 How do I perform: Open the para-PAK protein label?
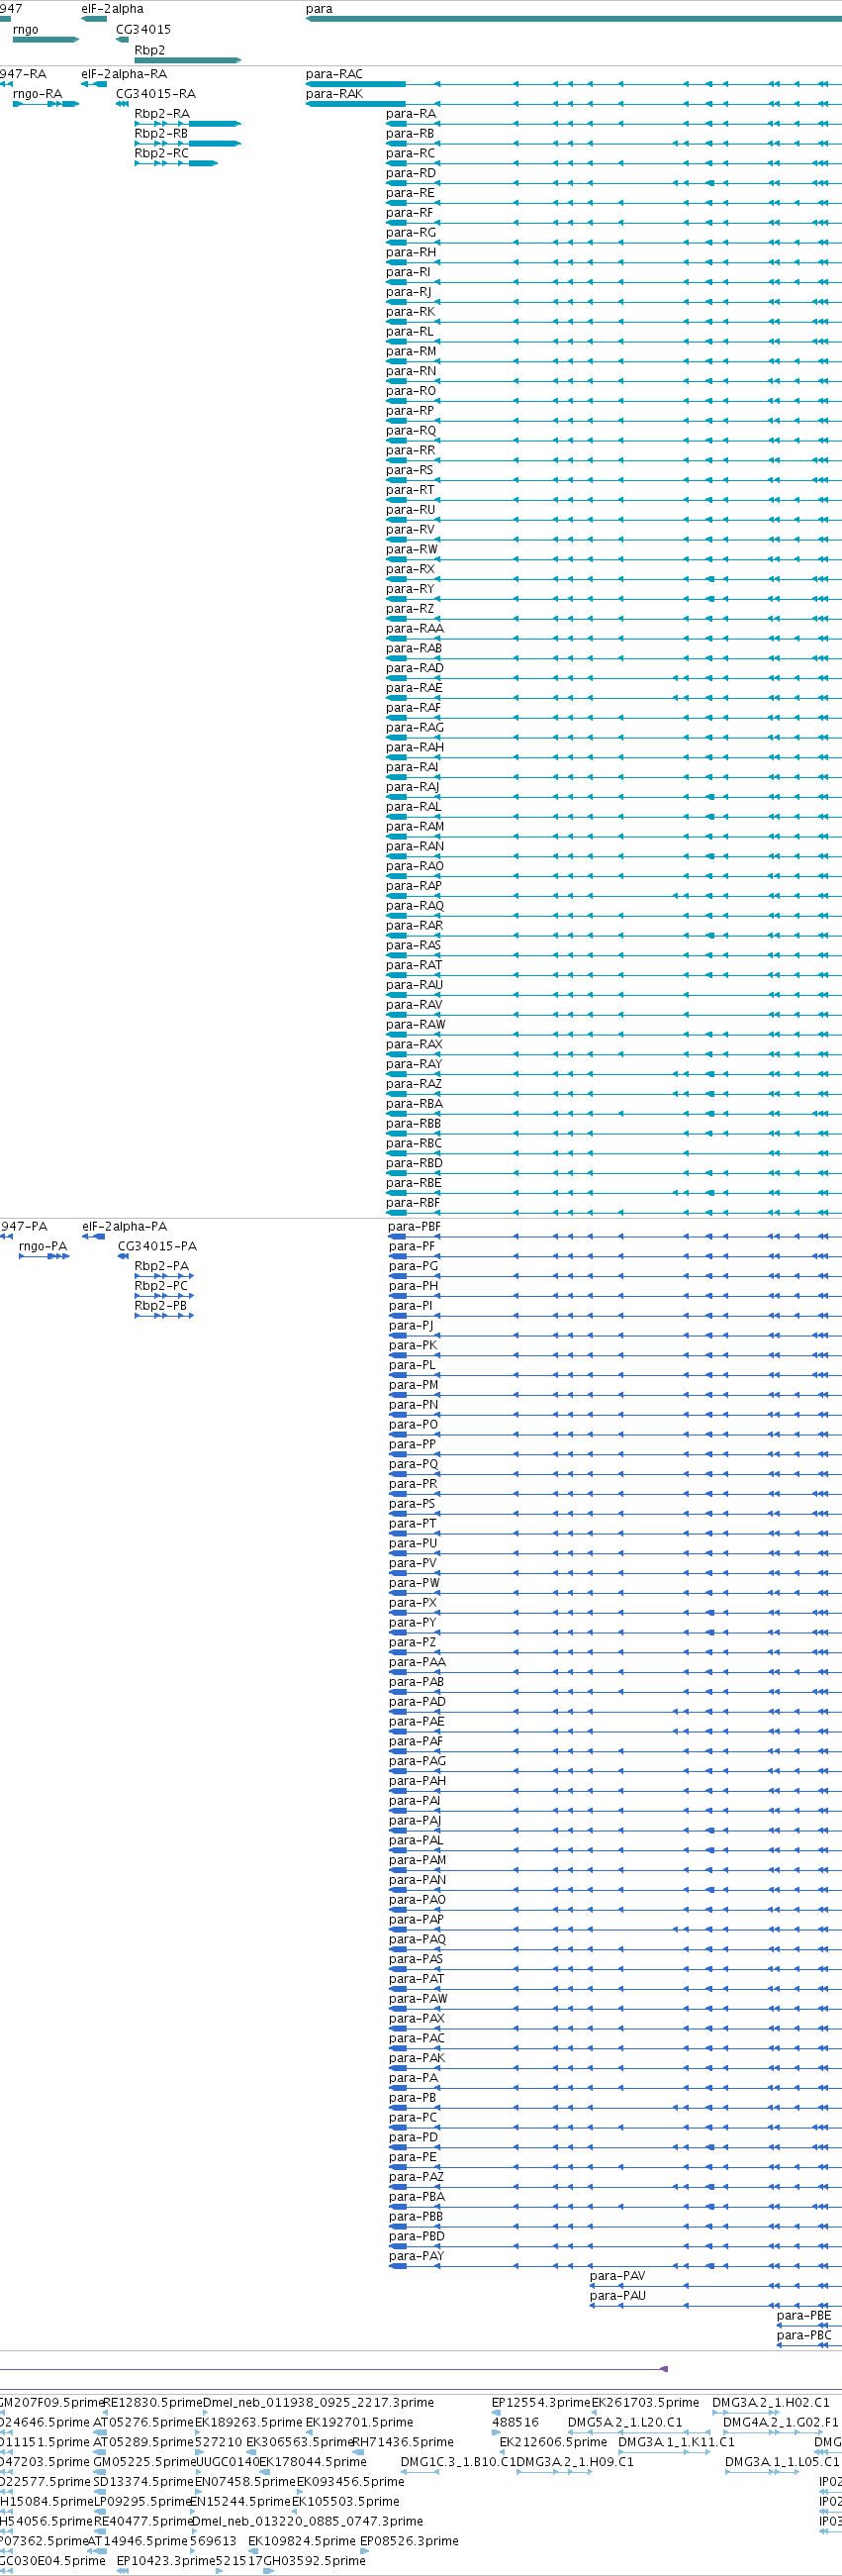pos(417,2057)
